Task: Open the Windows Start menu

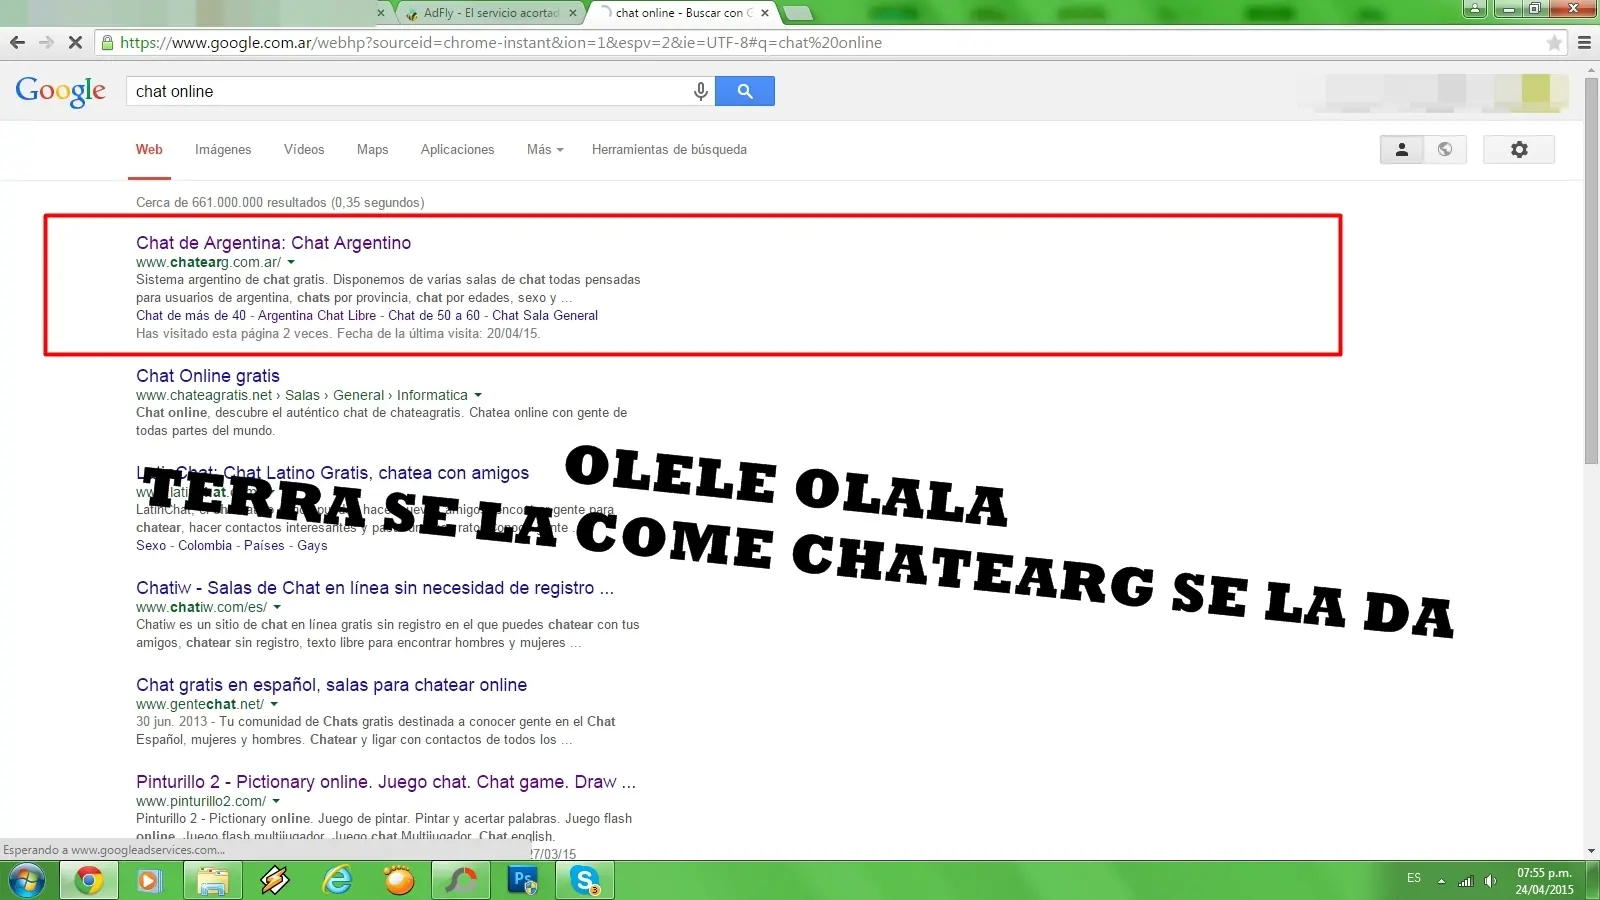Action: pyautogui.click(x=27, y=881)
